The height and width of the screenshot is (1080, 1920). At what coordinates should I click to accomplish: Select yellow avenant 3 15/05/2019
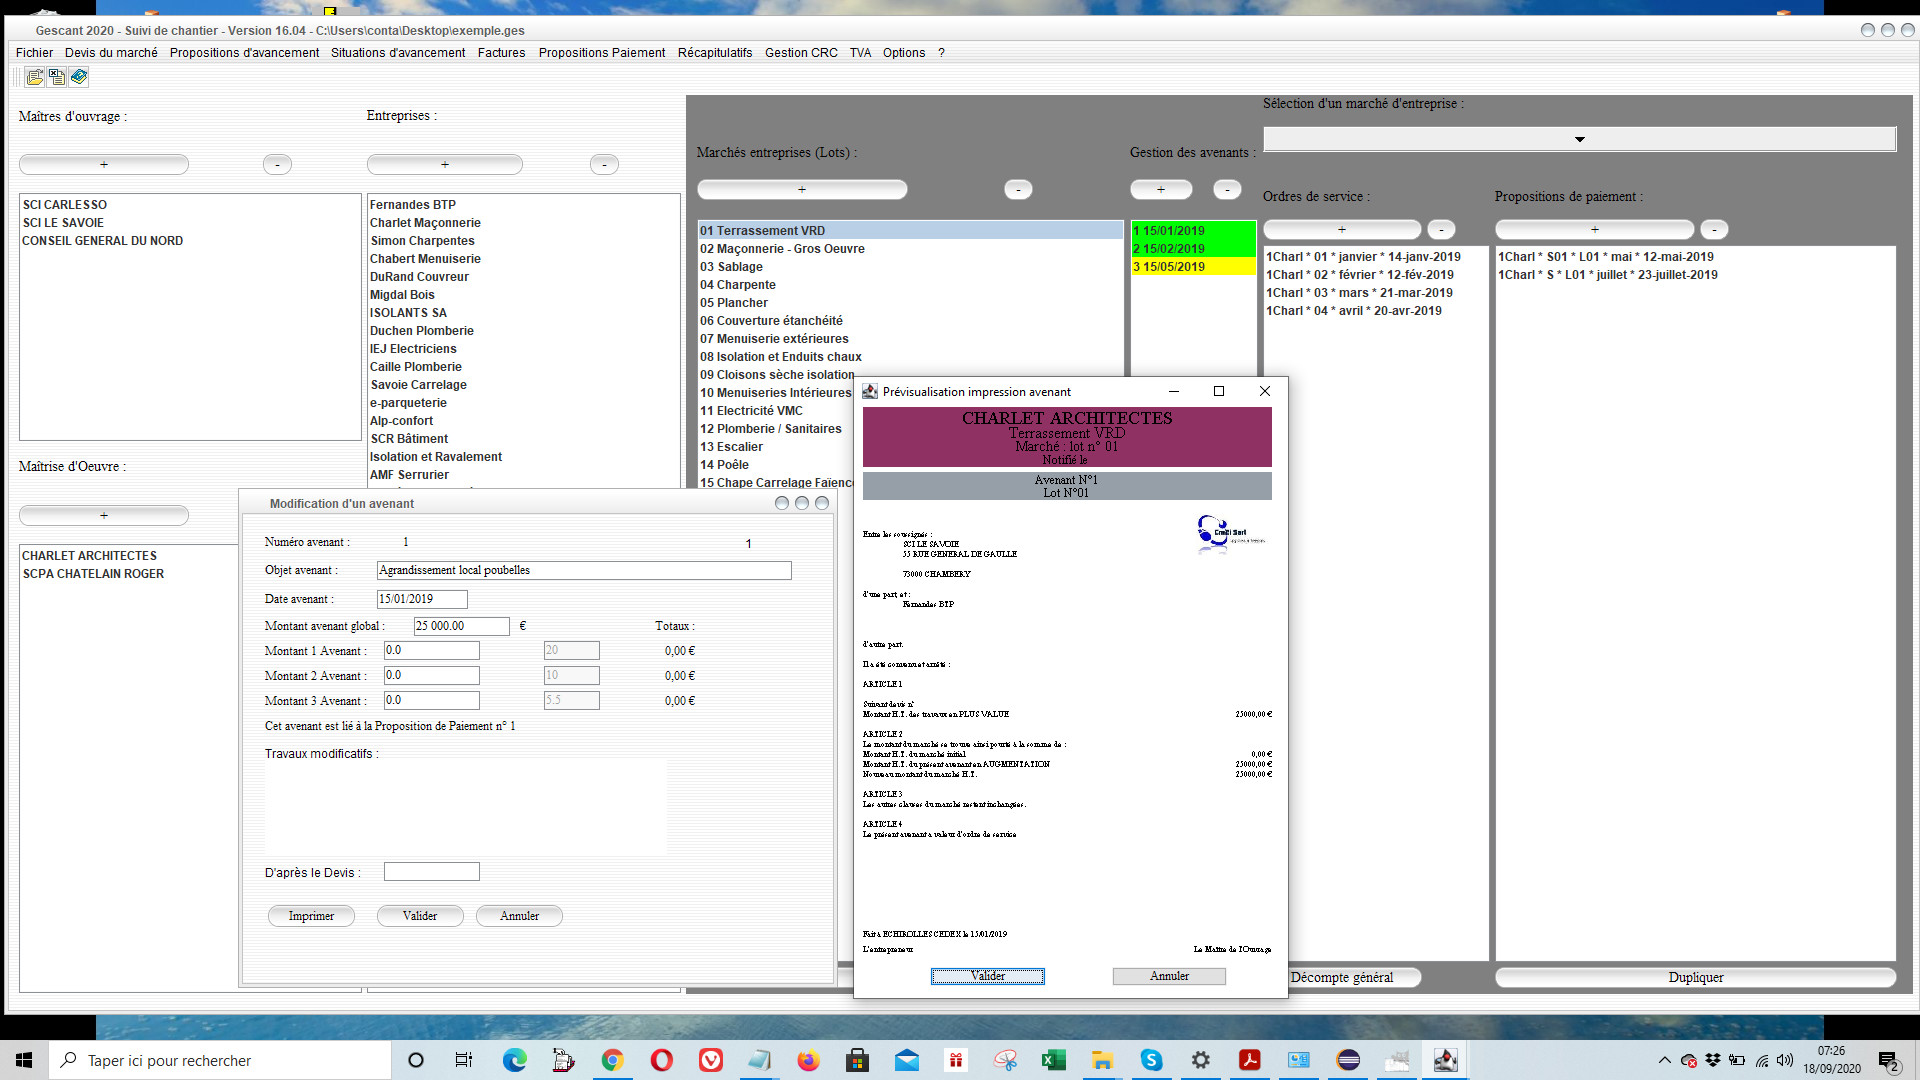click(1193, 267)
